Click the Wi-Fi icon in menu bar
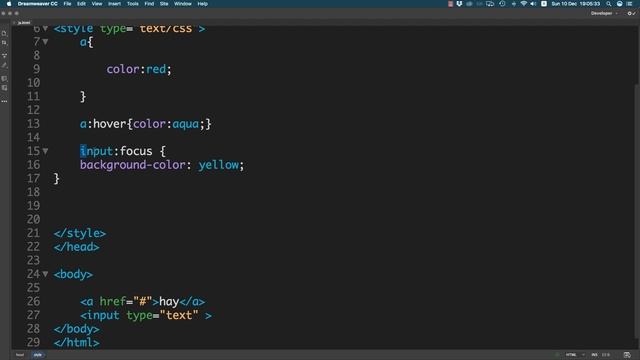The height and width of the screenshot is (360, 640). coord(523,4)
